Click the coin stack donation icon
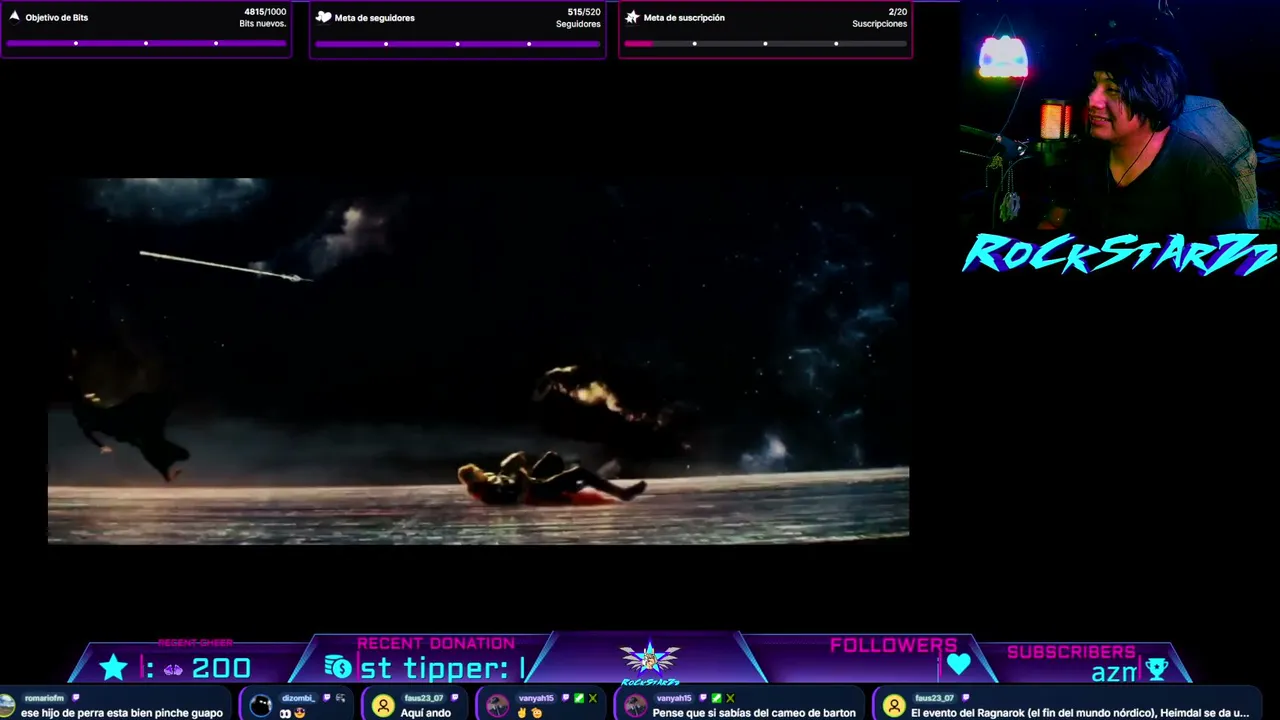Screen dimensions: 1280x720 click(x=338, y=668)
